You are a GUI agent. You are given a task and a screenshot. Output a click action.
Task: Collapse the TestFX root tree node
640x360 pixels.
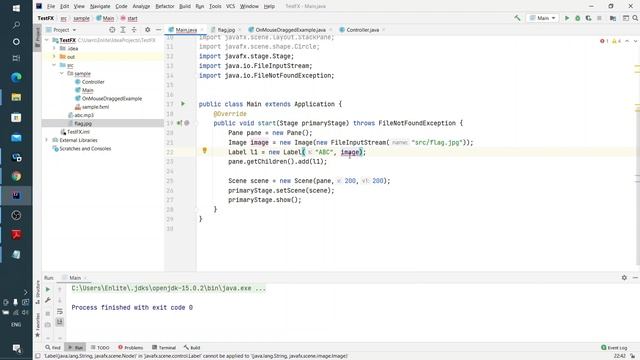click(47, 40)
